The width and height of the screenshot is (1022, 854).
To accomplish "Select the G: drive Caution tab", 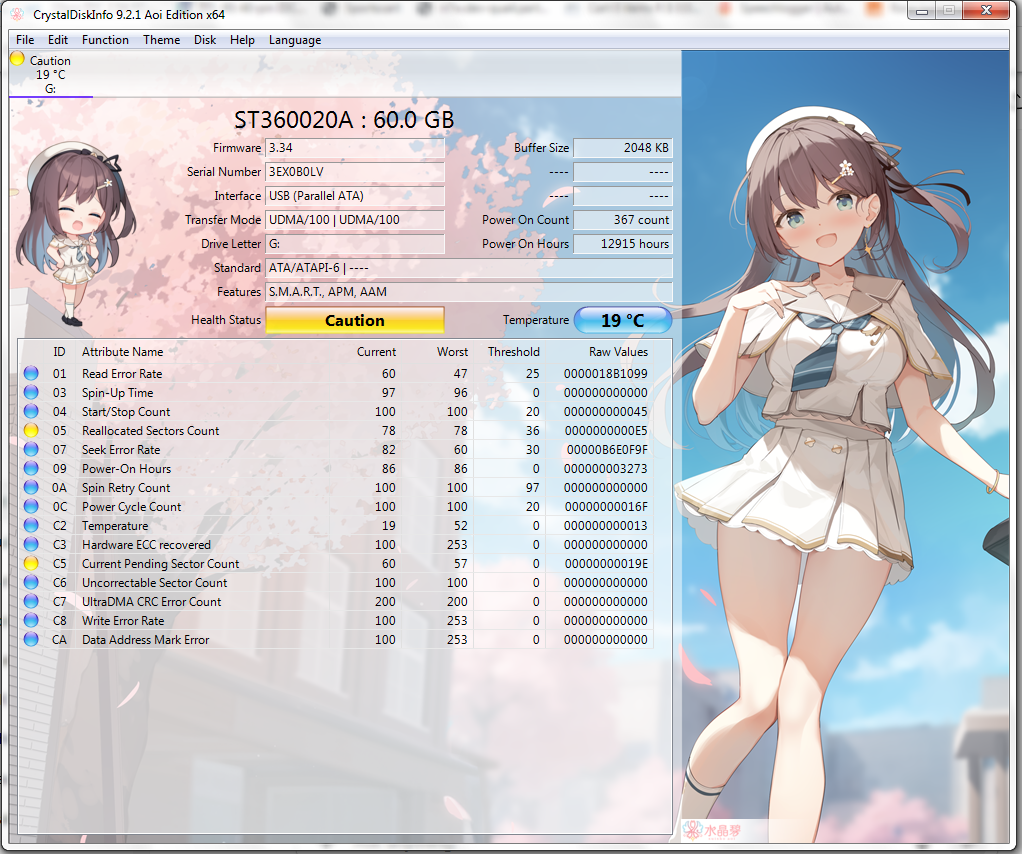I will tap(51, 74).
